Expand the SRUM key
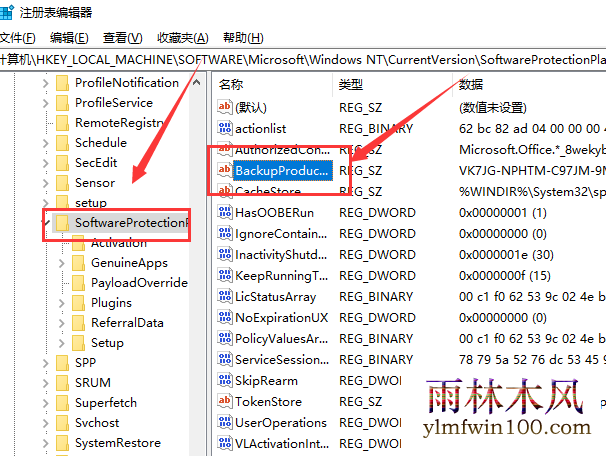The width and height of the screenshot is (606, 456). [x=46, y=383]
